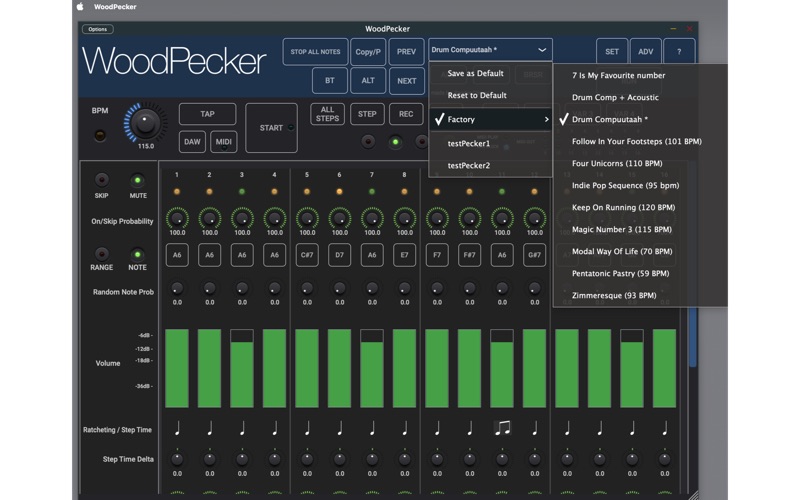This screenshot has height=500, width=800.
Task: Click the SET button
Action: click(612, 52)
